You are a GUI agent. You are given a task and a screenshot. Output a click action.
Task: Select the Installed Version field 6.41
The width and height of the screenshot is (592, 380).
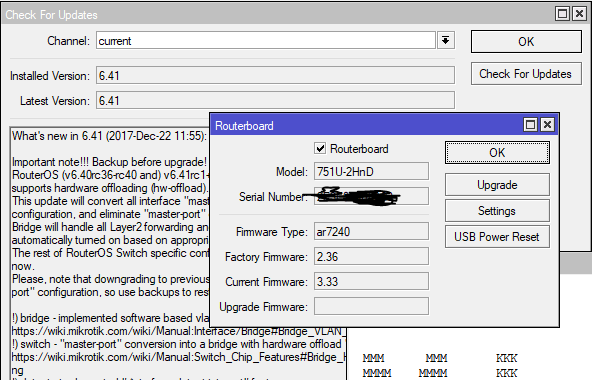pos(275,76)
